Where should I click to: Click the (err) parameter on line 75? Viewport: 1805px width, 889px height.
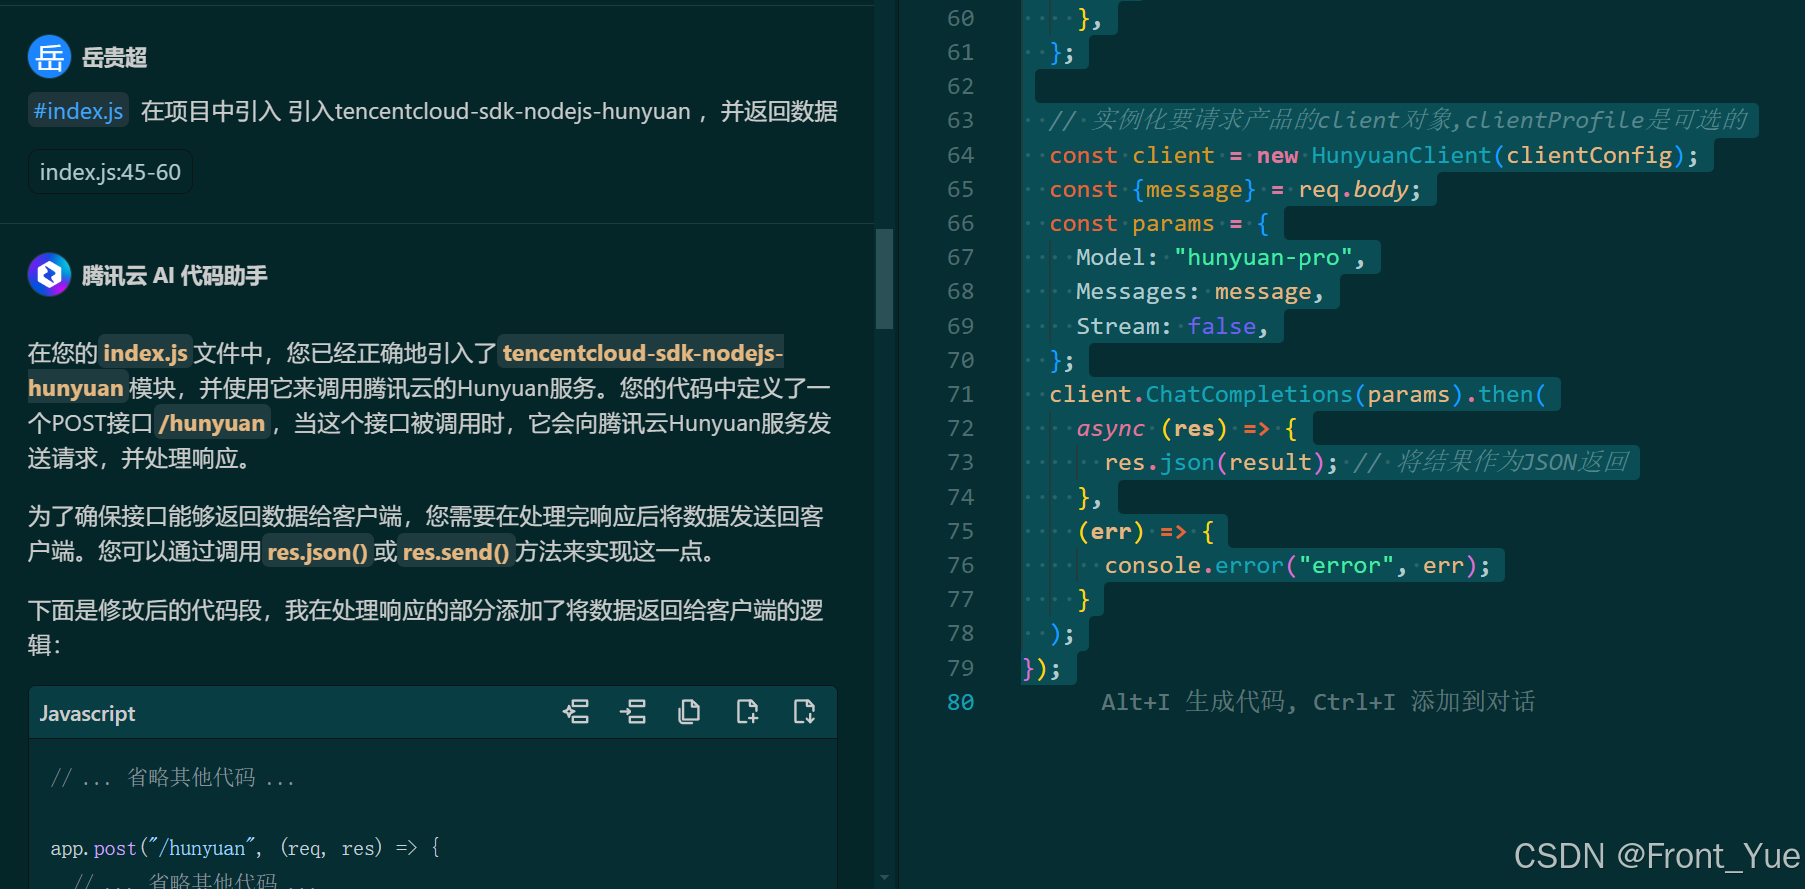coord(1110,531)
